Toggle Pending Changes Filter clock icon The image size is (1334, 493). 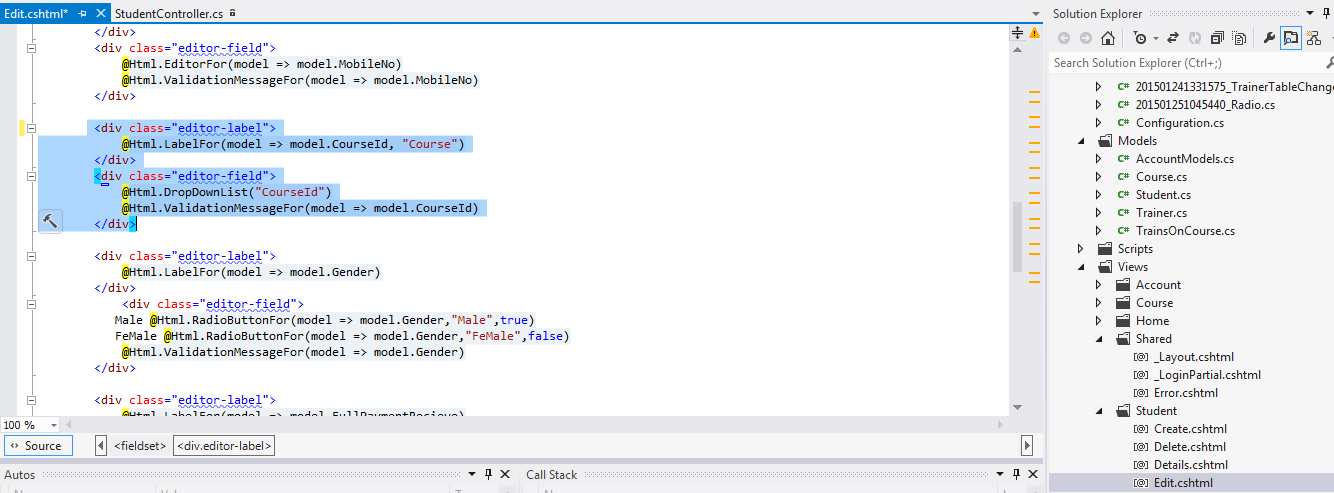point(1140,38)
